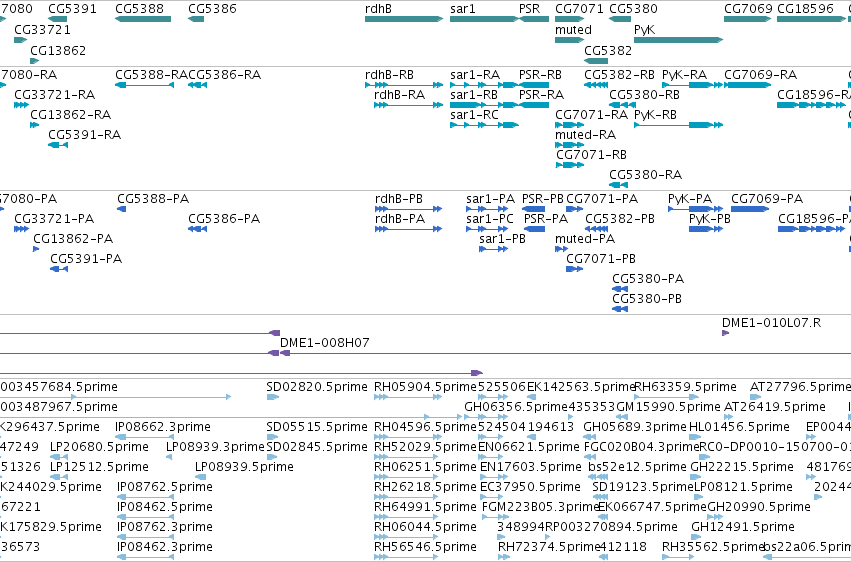Click the CG5382 gene label
The image size is (851, 562).
click(x=608, y=50)
